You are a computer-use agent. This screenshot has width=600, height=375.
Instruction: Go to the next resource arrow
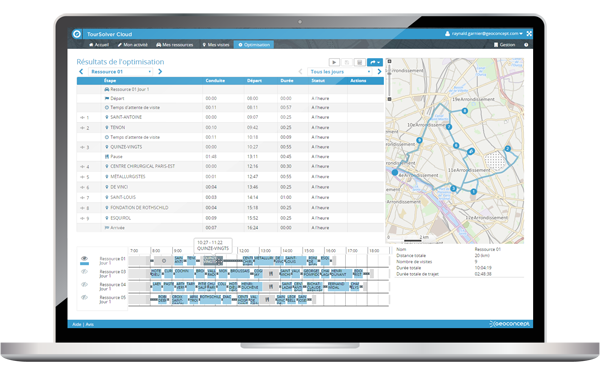click(160, 72)
